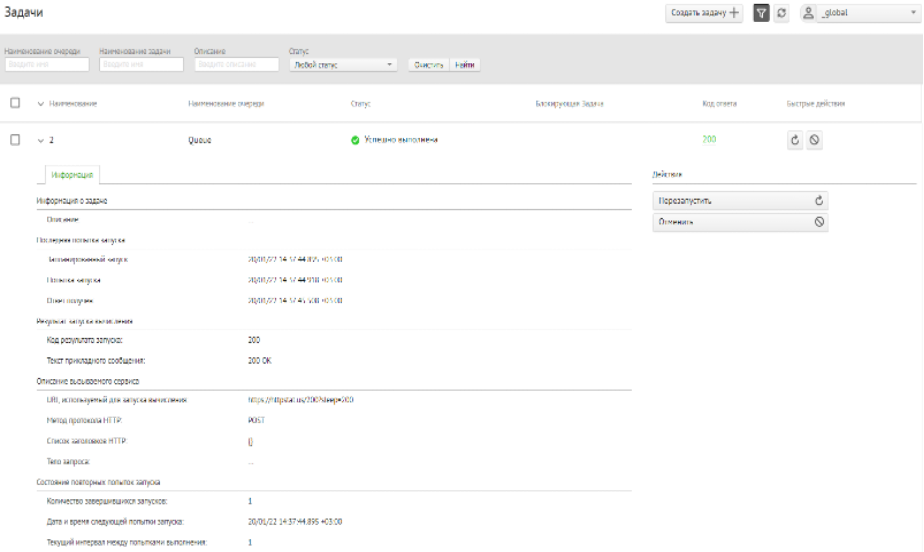Focus the 'Описание' filter field
Screen dimensions: 924x552
pos(236,64)
